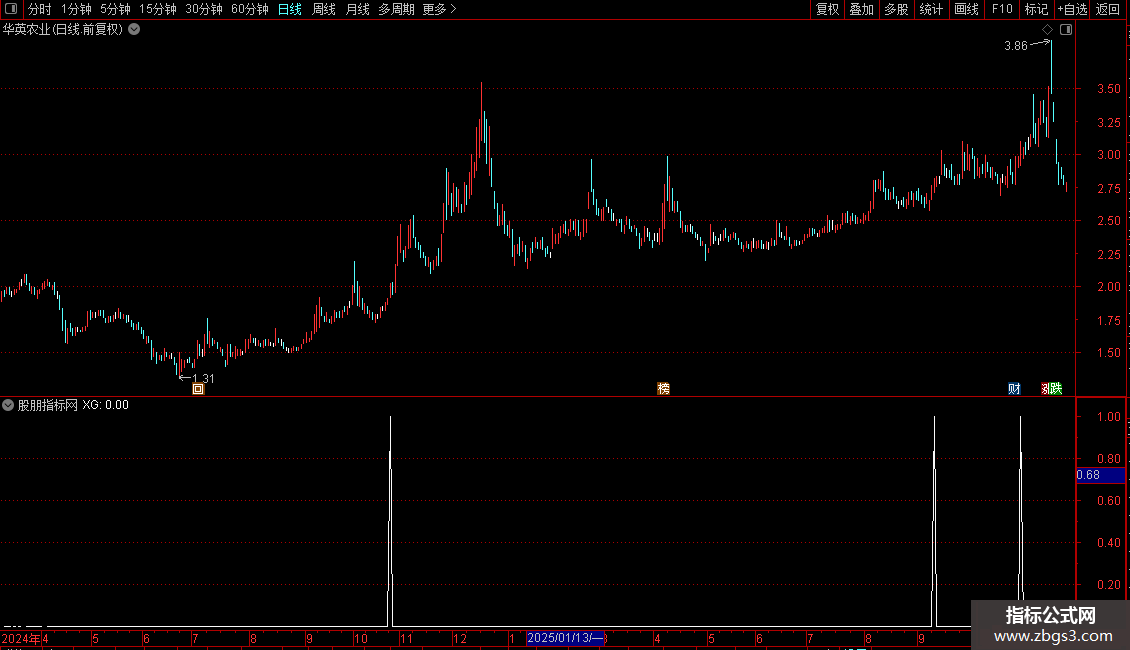The height and width of the screenshot is (650, 1130).
Task: Open 多周期 multi-period view
Action: [396, 9]
